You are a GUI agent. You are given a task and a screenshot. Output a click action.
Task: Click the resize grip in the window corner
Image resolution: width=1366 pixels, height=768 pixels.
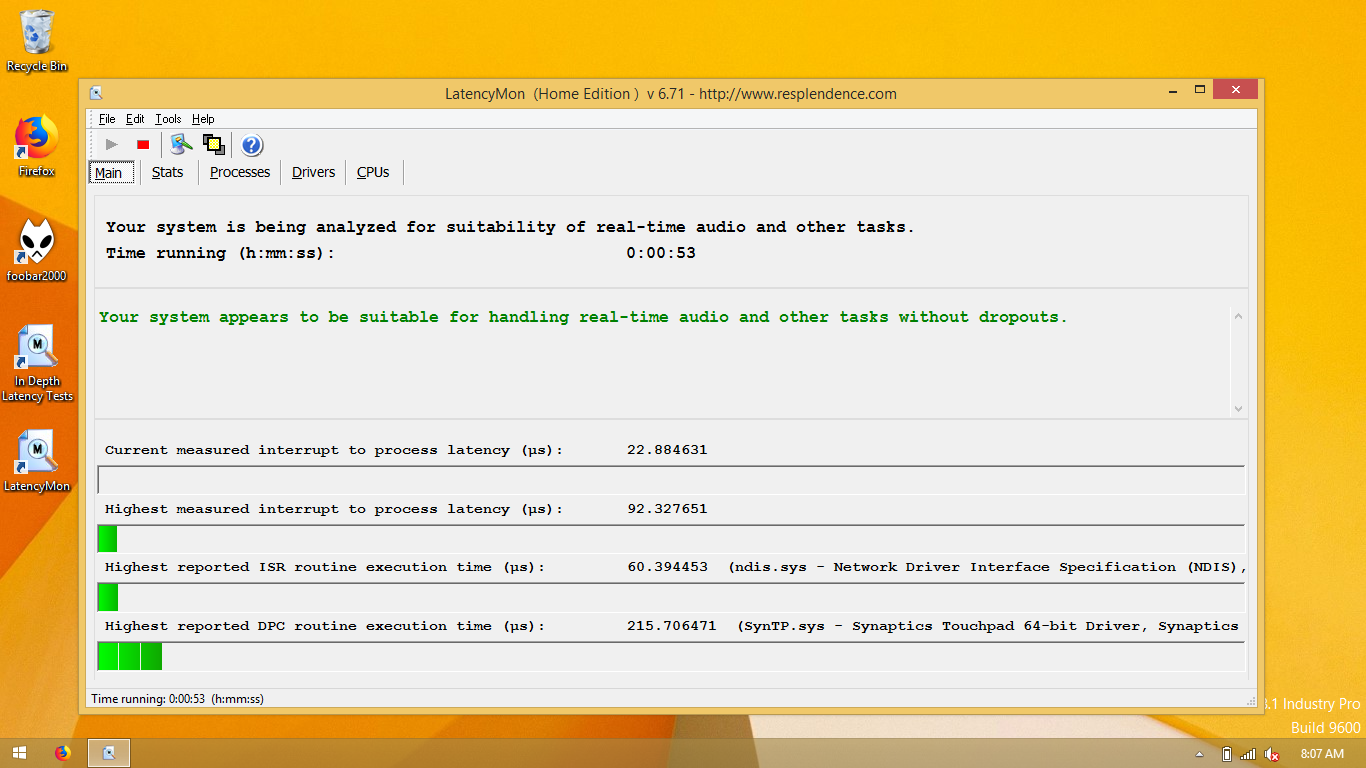tap(1250, 702)
